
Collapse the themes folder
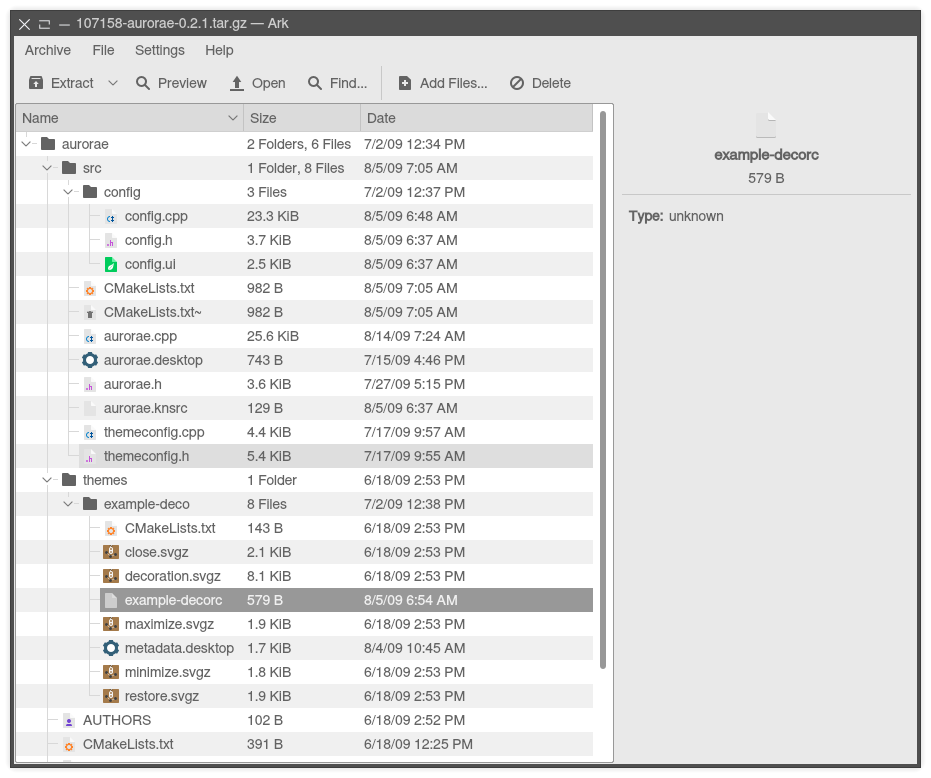(47, 480)
